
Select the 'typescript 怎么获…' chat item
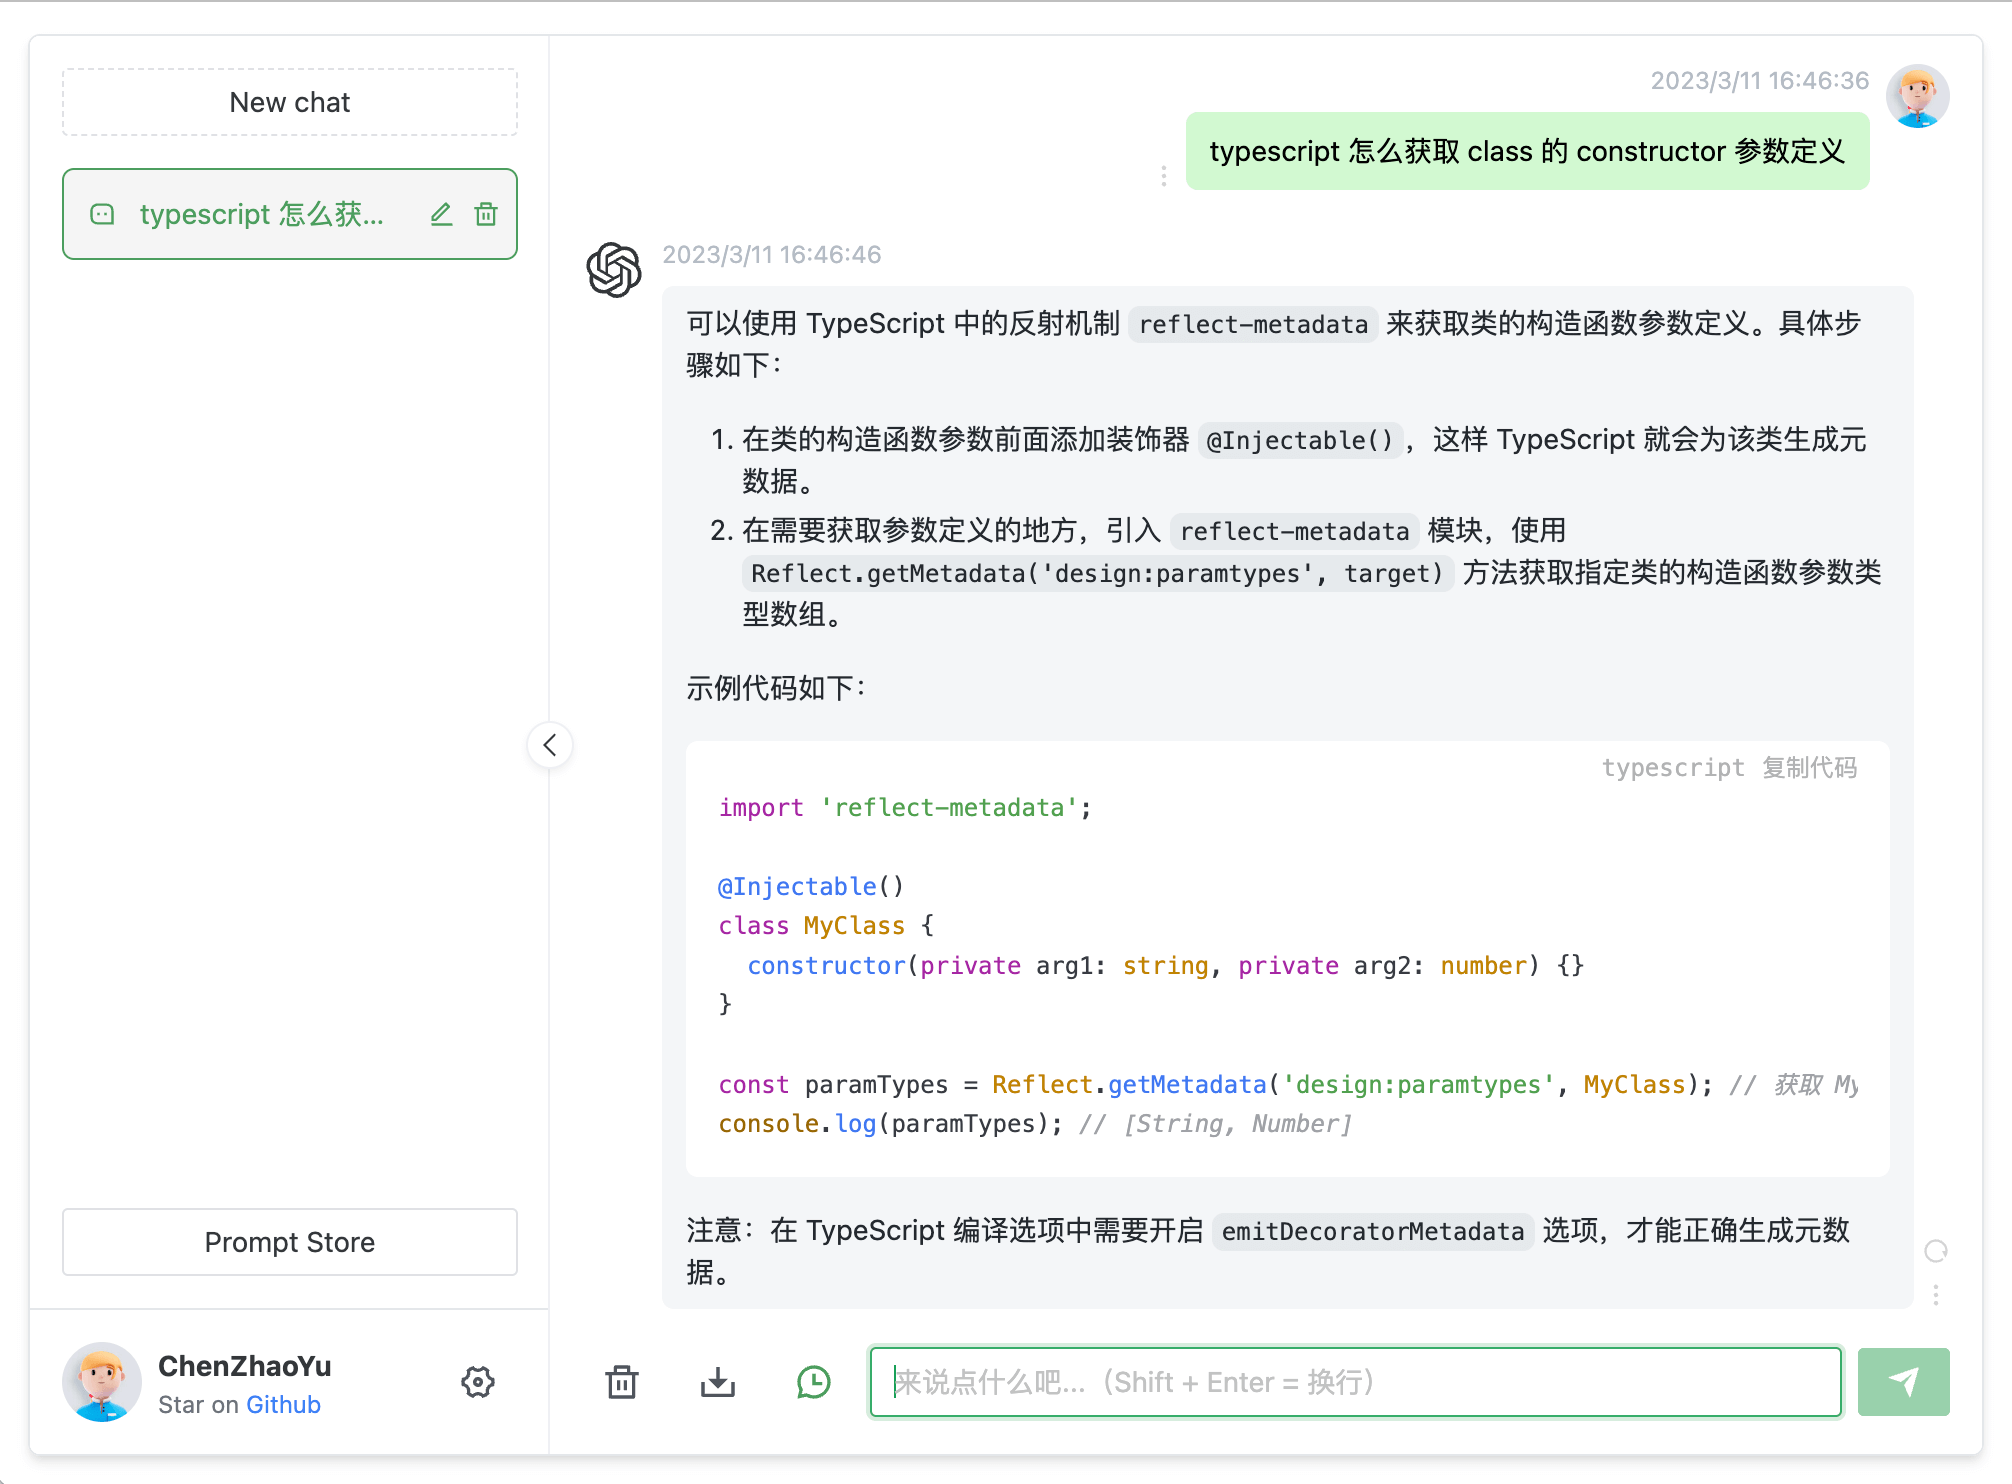(x=289, y=211)
